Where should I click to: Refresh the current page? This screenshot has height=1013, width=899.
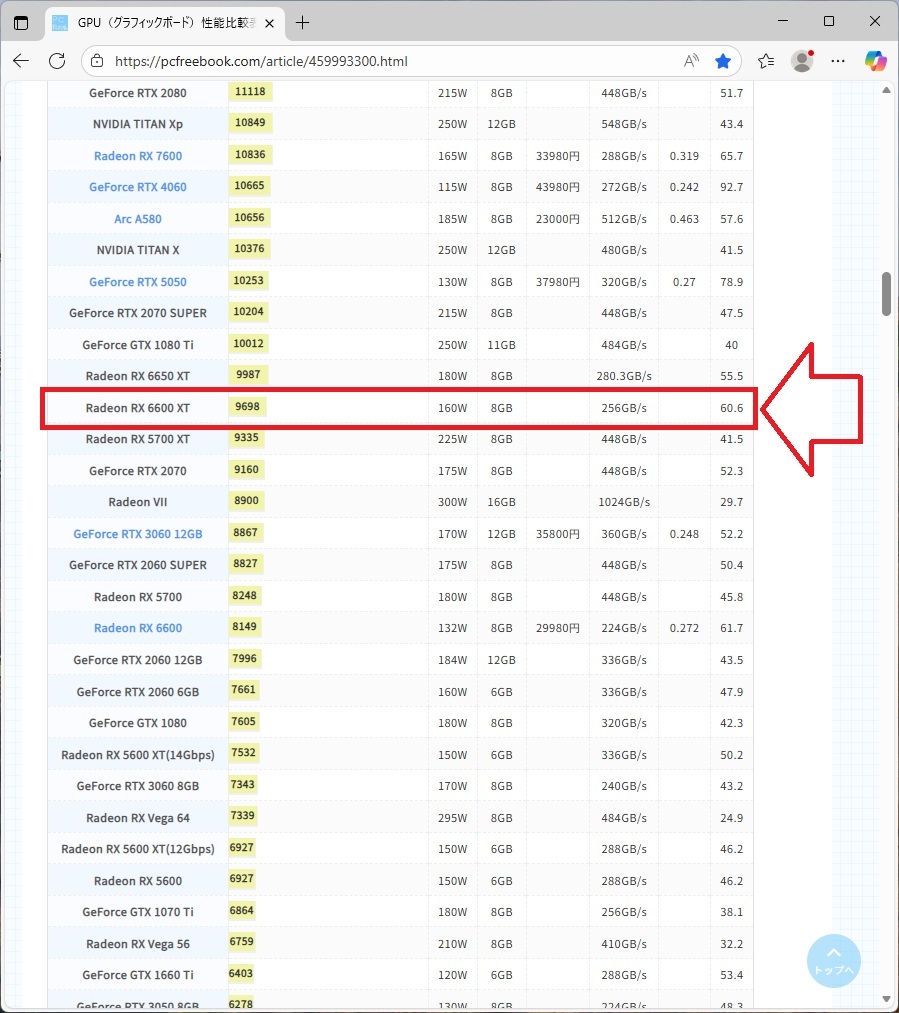click(x=57, y=61)
